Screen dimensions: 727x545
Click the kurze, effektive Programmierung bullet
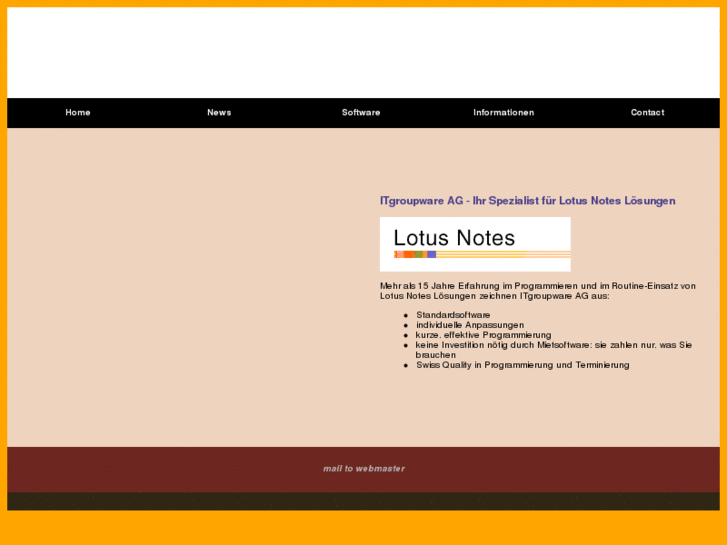tap(483, 335)
